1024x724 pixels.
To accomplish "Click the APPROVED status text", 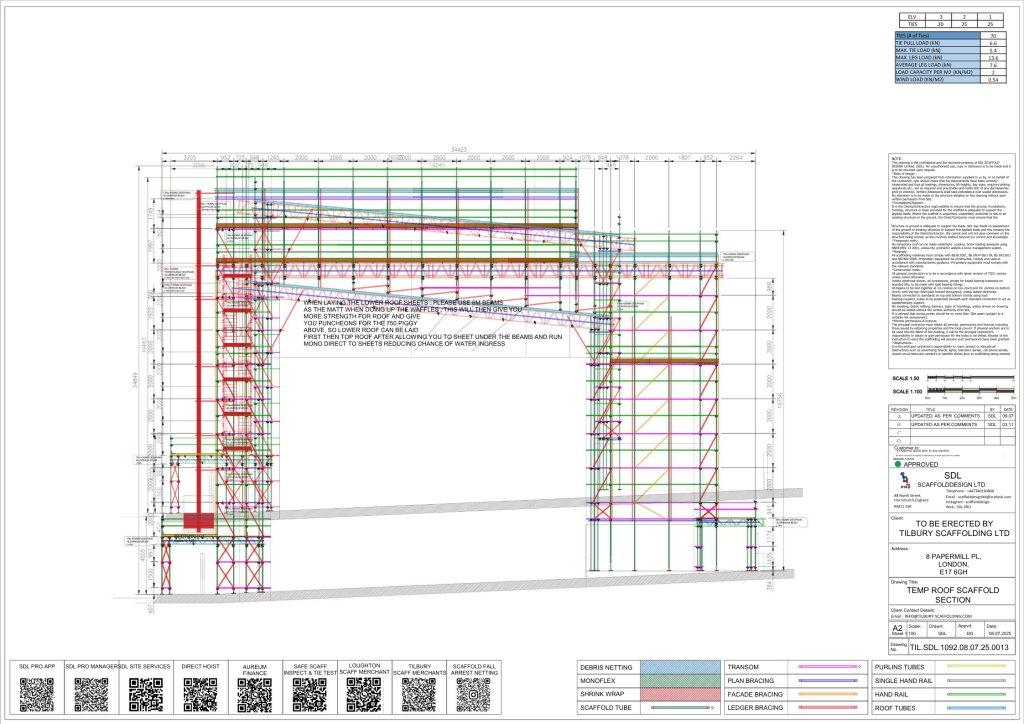I will point(921,465).
